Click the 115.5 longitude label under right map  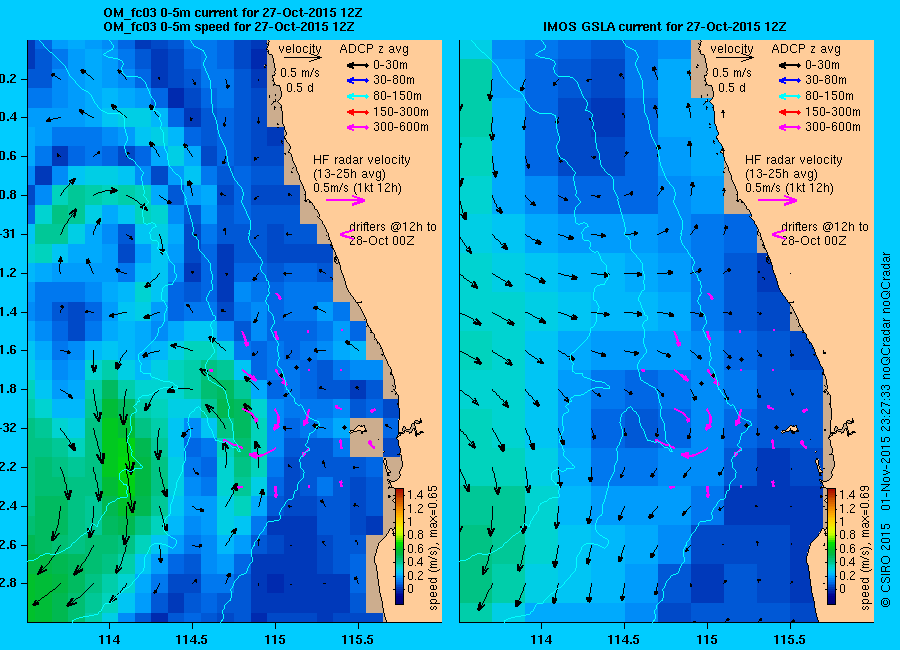pyautogui.click(x=789, y=640)
